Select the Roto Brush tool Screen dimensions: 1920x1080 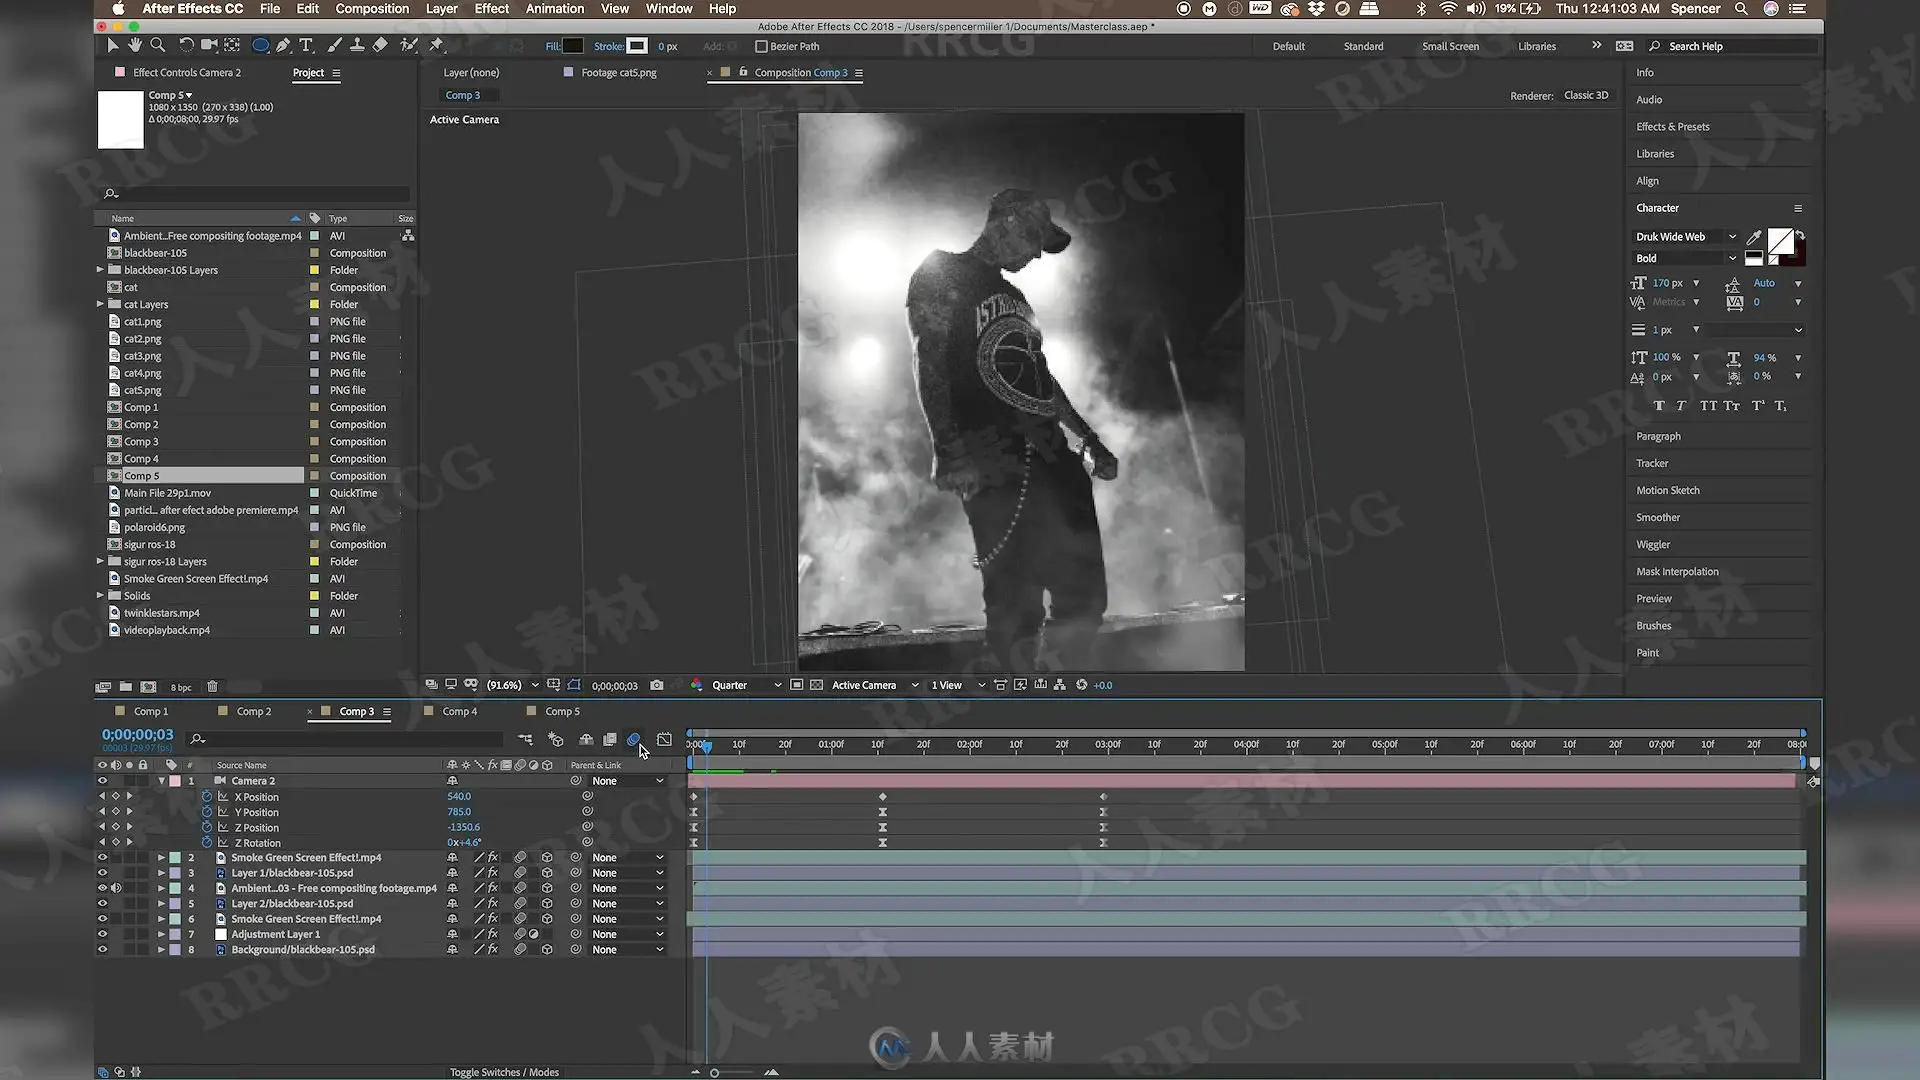(x=408, y=45)
